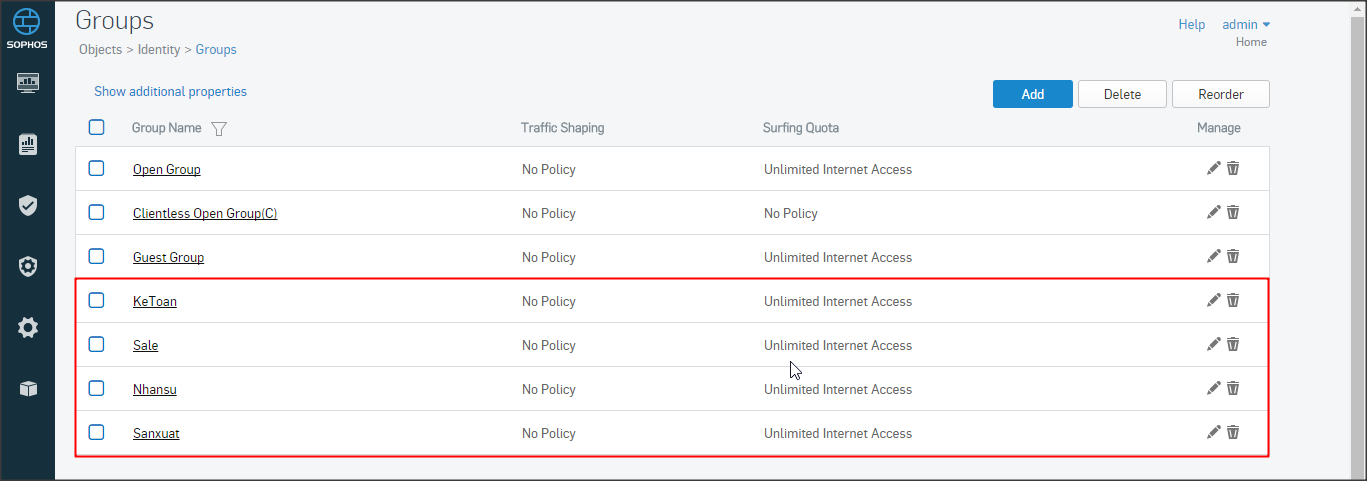Expand the admin user dropdown
The height and width of the screenshot is (481, 1367).
pos(1246,25)
